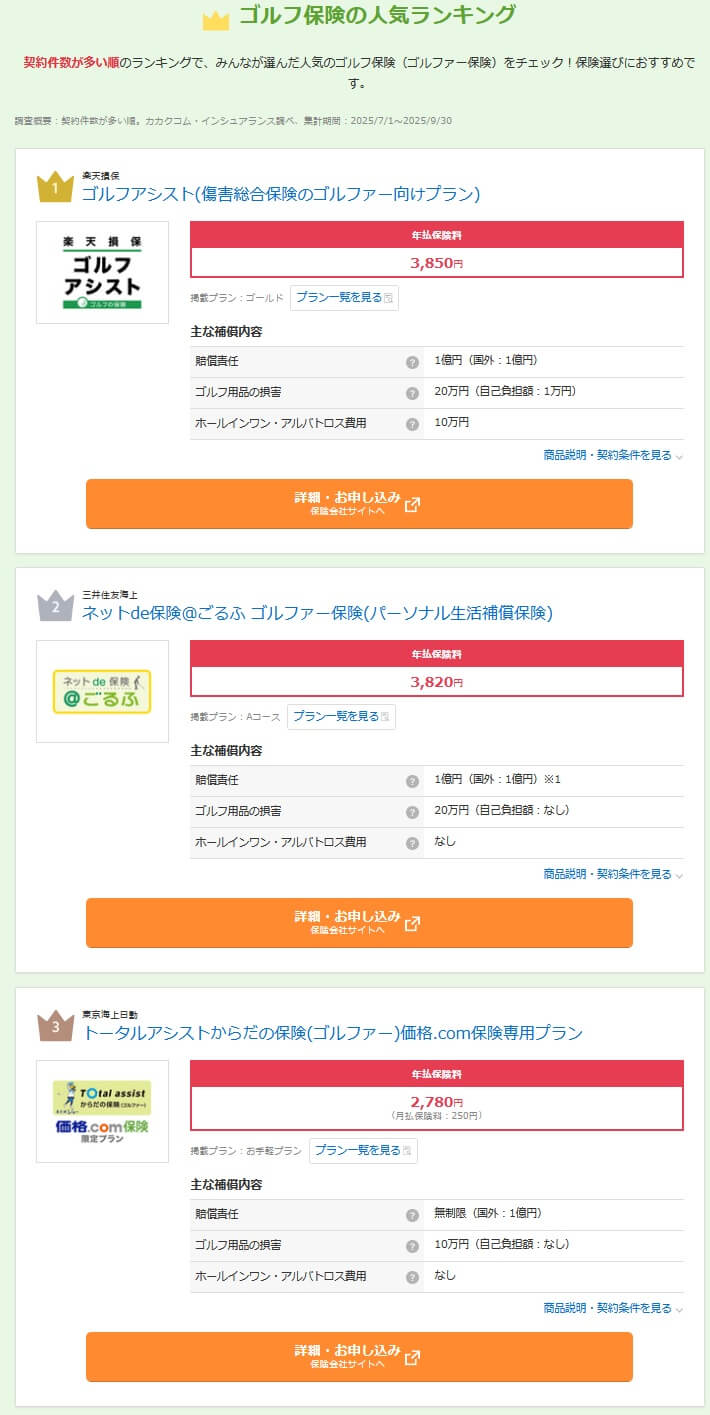Click the Total assist 価格.com保険 logo thumbnail
The width and height of the screenshot is (710, 1415).
point(103,1111)
